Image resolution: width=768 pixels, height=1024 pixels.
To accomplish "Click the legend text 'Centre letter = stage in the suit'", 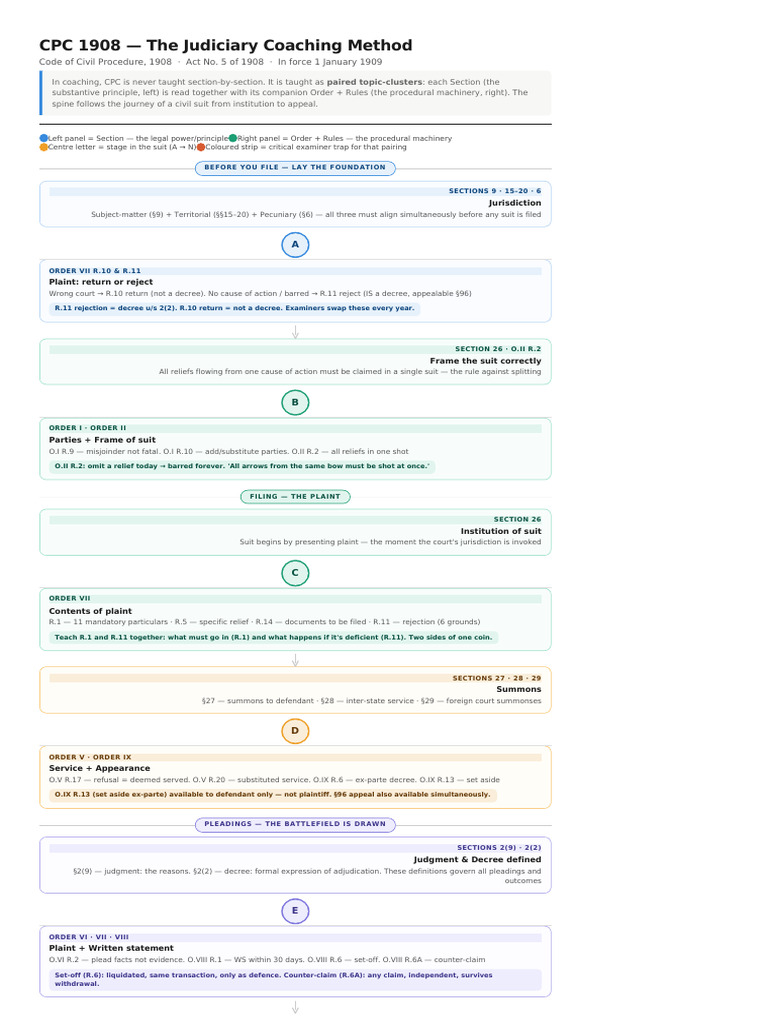I will (121, 147).
